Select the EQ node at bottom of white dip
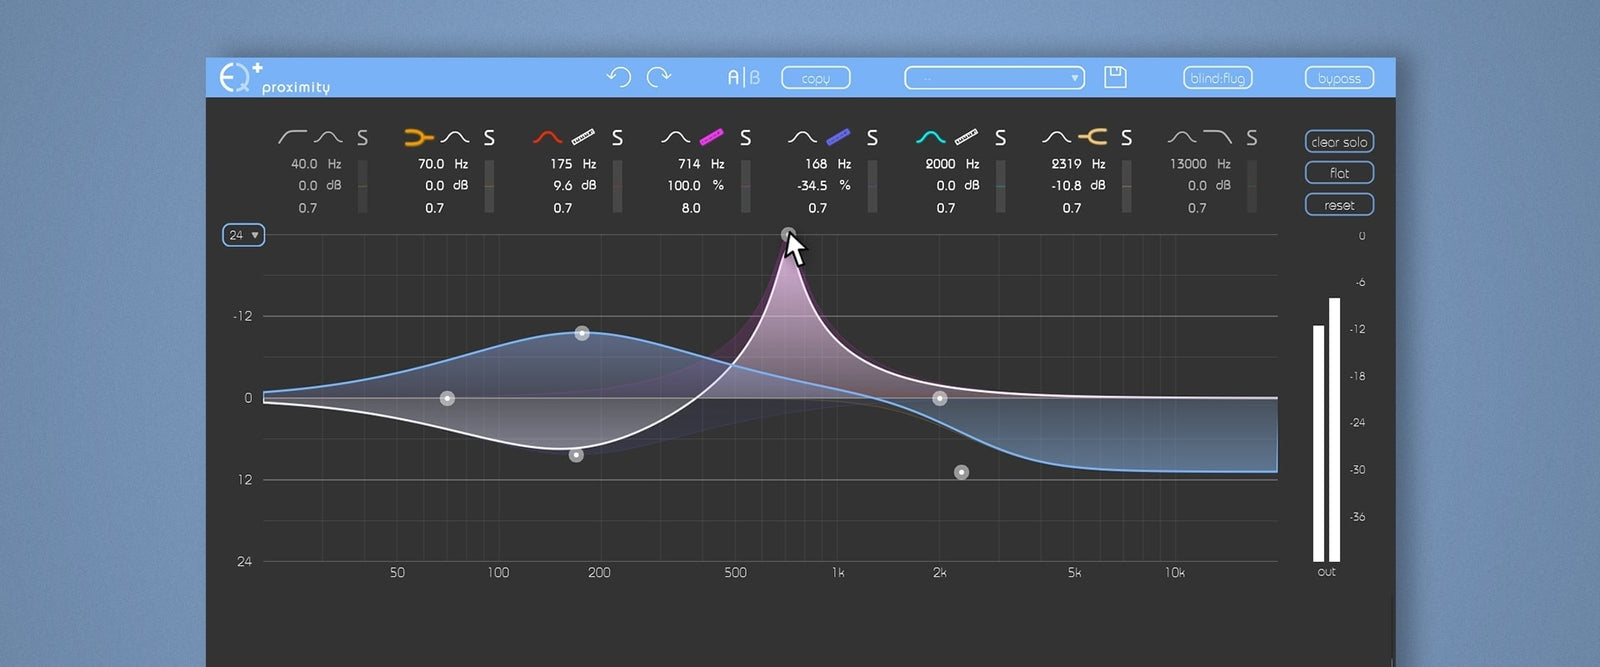Screen dimensions: 1600x667 point(576,455)
